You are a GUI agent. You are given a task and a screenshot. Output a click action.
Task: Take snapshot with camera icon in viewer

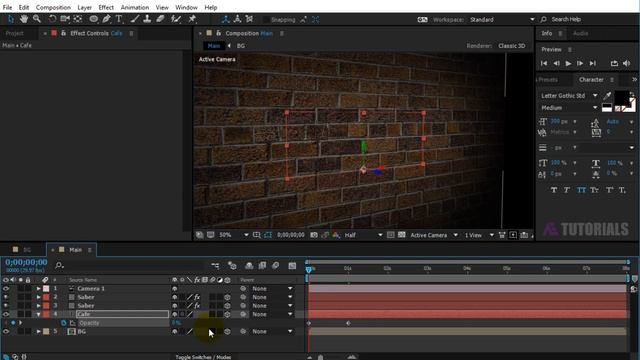click(x=313, y=235)
